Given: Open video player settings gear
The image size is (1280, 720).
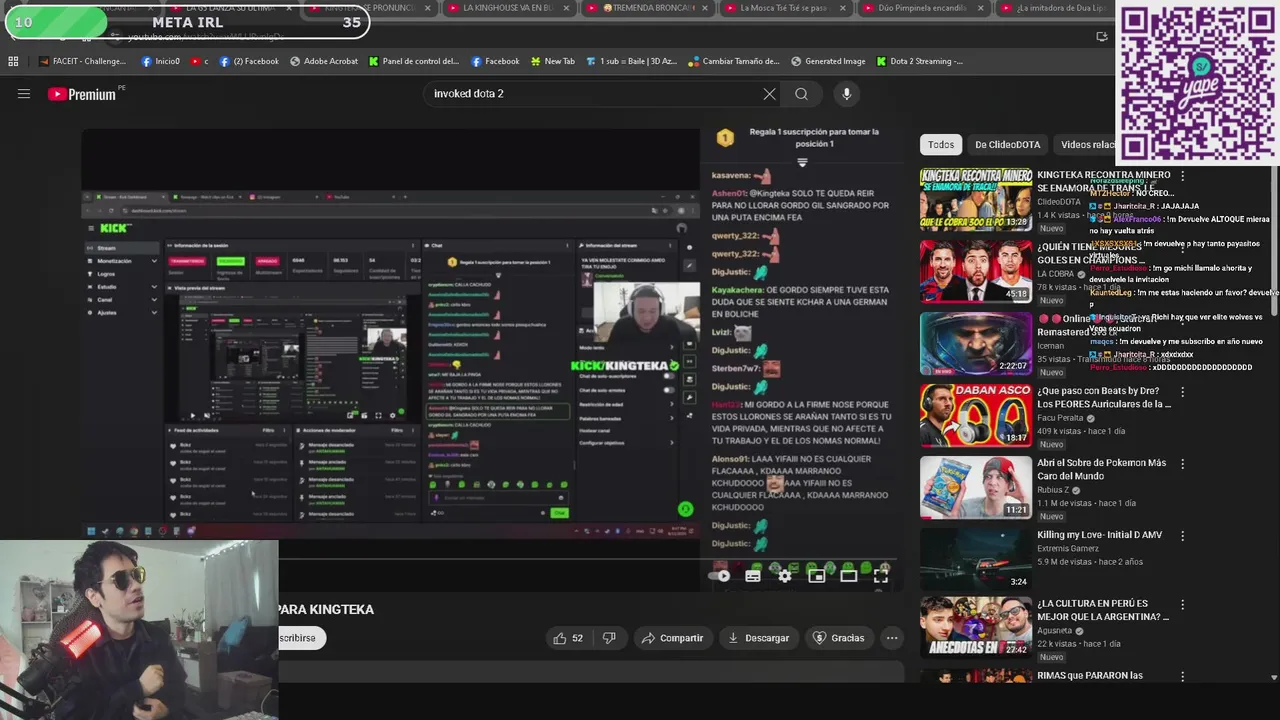Looking at the screenshot, I should pyautogui.click(x=785, y=575).
